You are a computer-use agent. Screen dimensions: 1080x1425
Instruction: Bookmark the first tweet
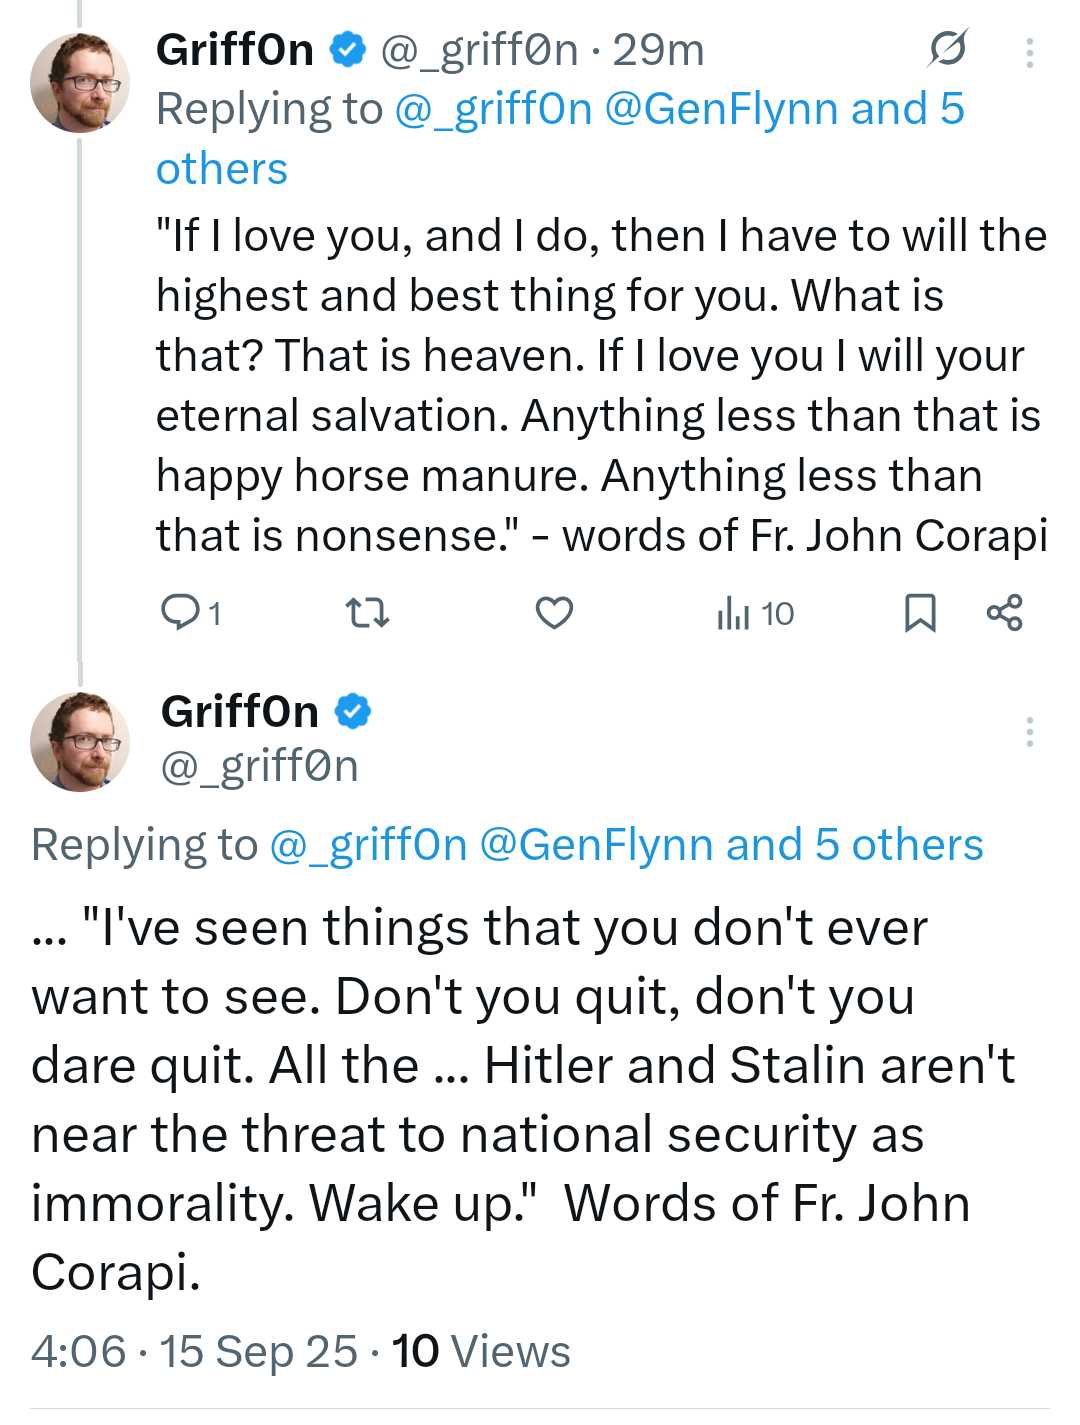tap(920, 613)
